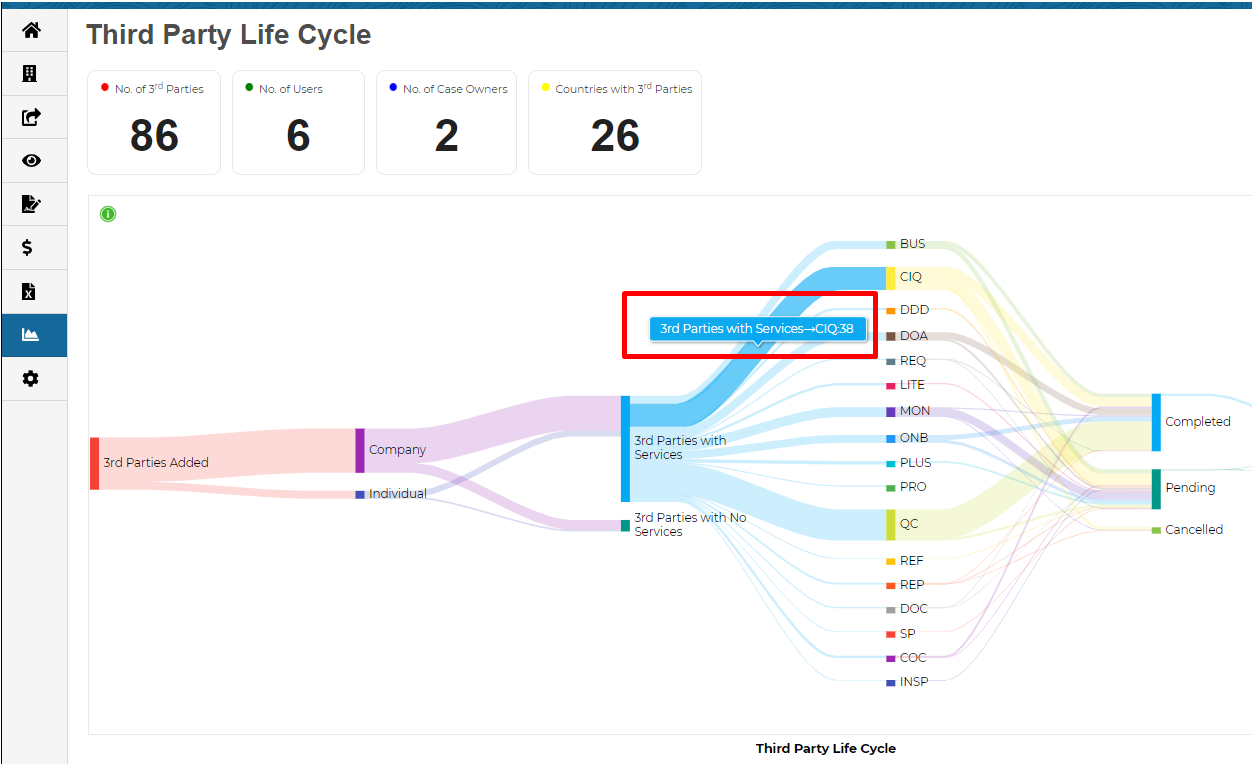
Task: Click the 3rd Parties with Services node
Action: point(625,448)
